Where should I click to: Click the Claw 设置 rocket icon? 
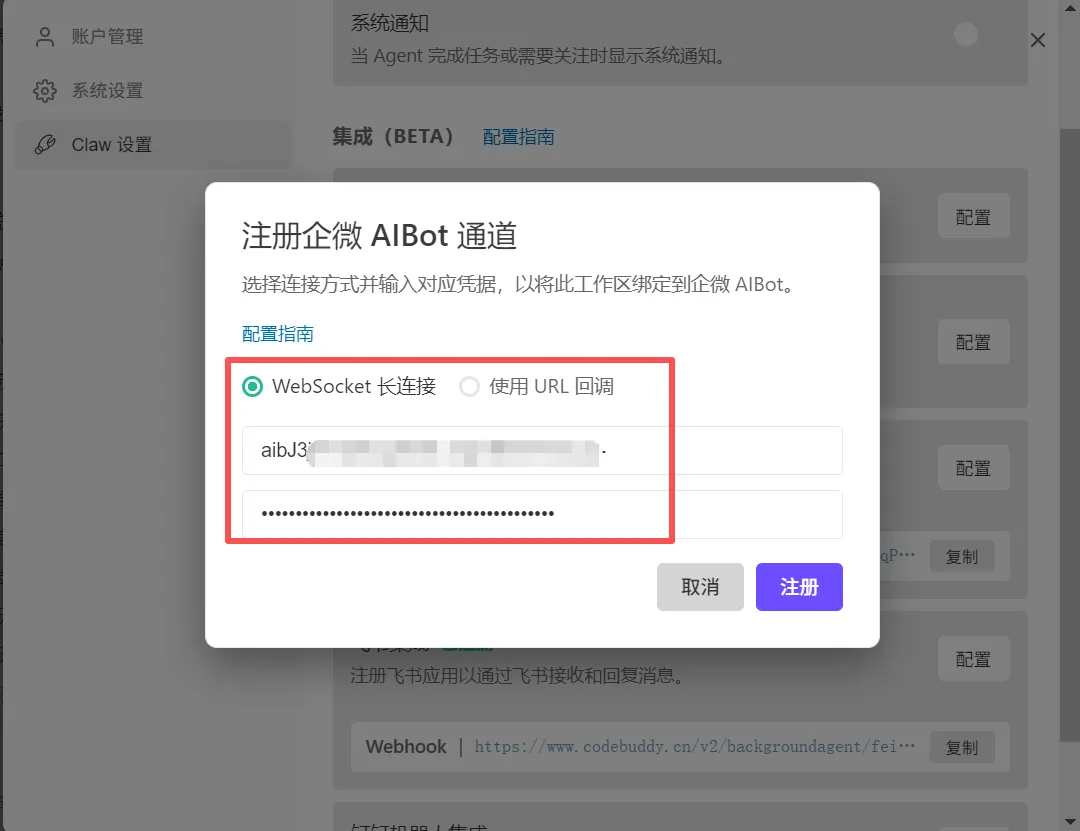point(45,145)
